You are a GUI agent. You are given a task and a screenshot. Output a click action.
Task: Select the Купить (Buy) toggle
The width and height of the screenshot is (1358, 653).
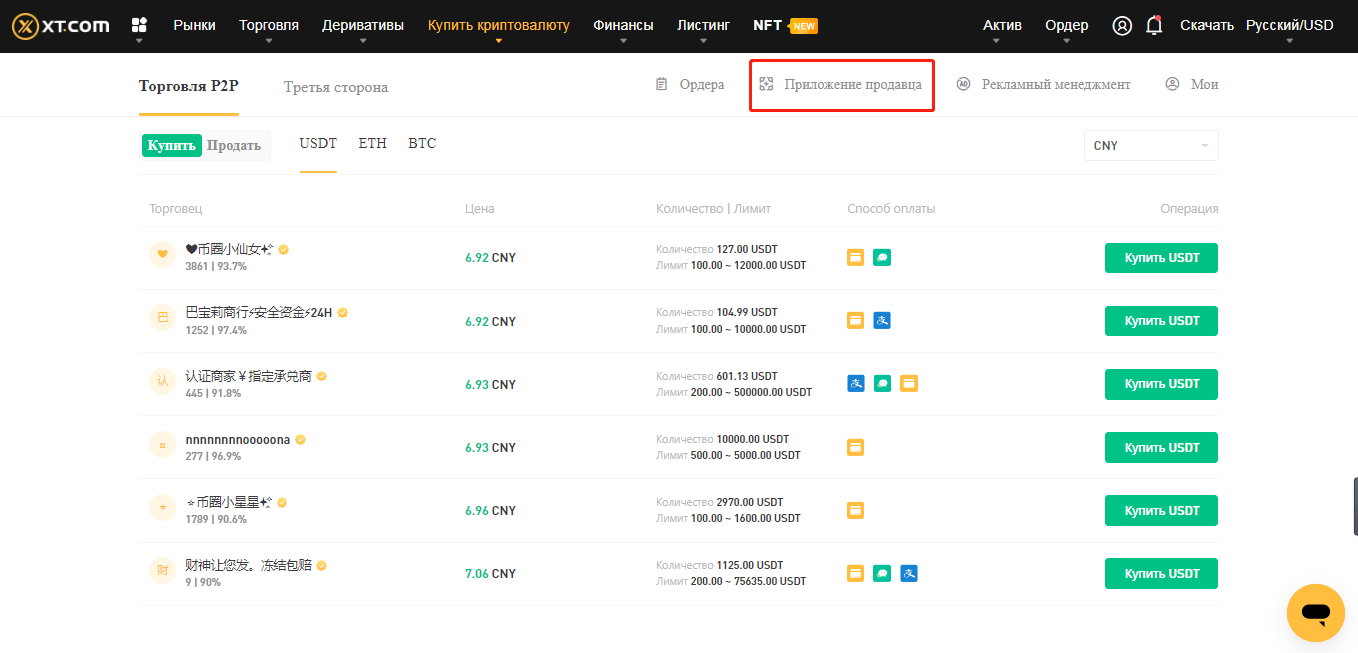click(x=172, y=145)
